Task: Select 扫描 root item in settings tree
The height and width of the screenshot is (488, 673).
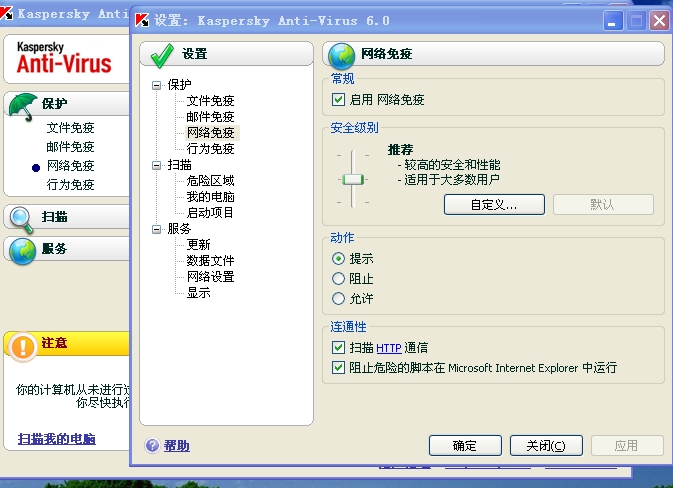Action: tap(179, 165)
